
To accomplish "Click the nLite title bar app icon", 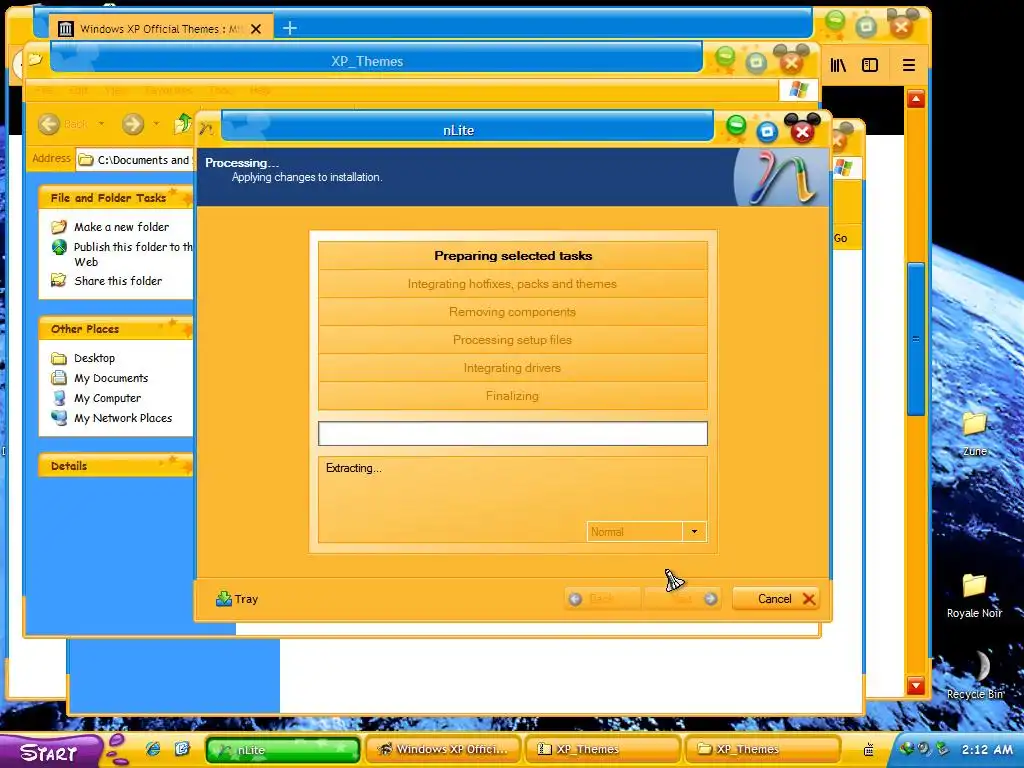I will click(207, 129).
